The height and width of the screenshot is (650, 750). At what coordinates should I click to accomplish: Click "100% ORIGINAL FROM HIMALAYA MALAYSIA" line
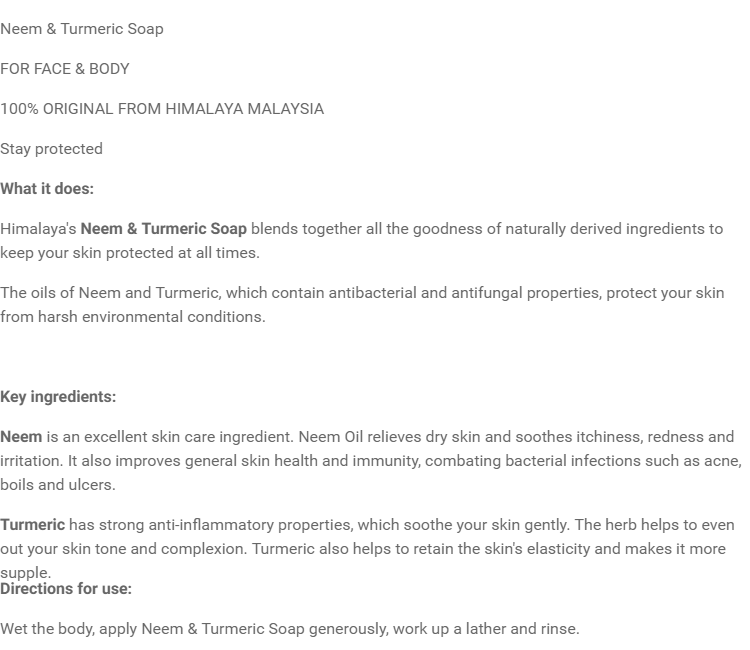tap(162, 109)
